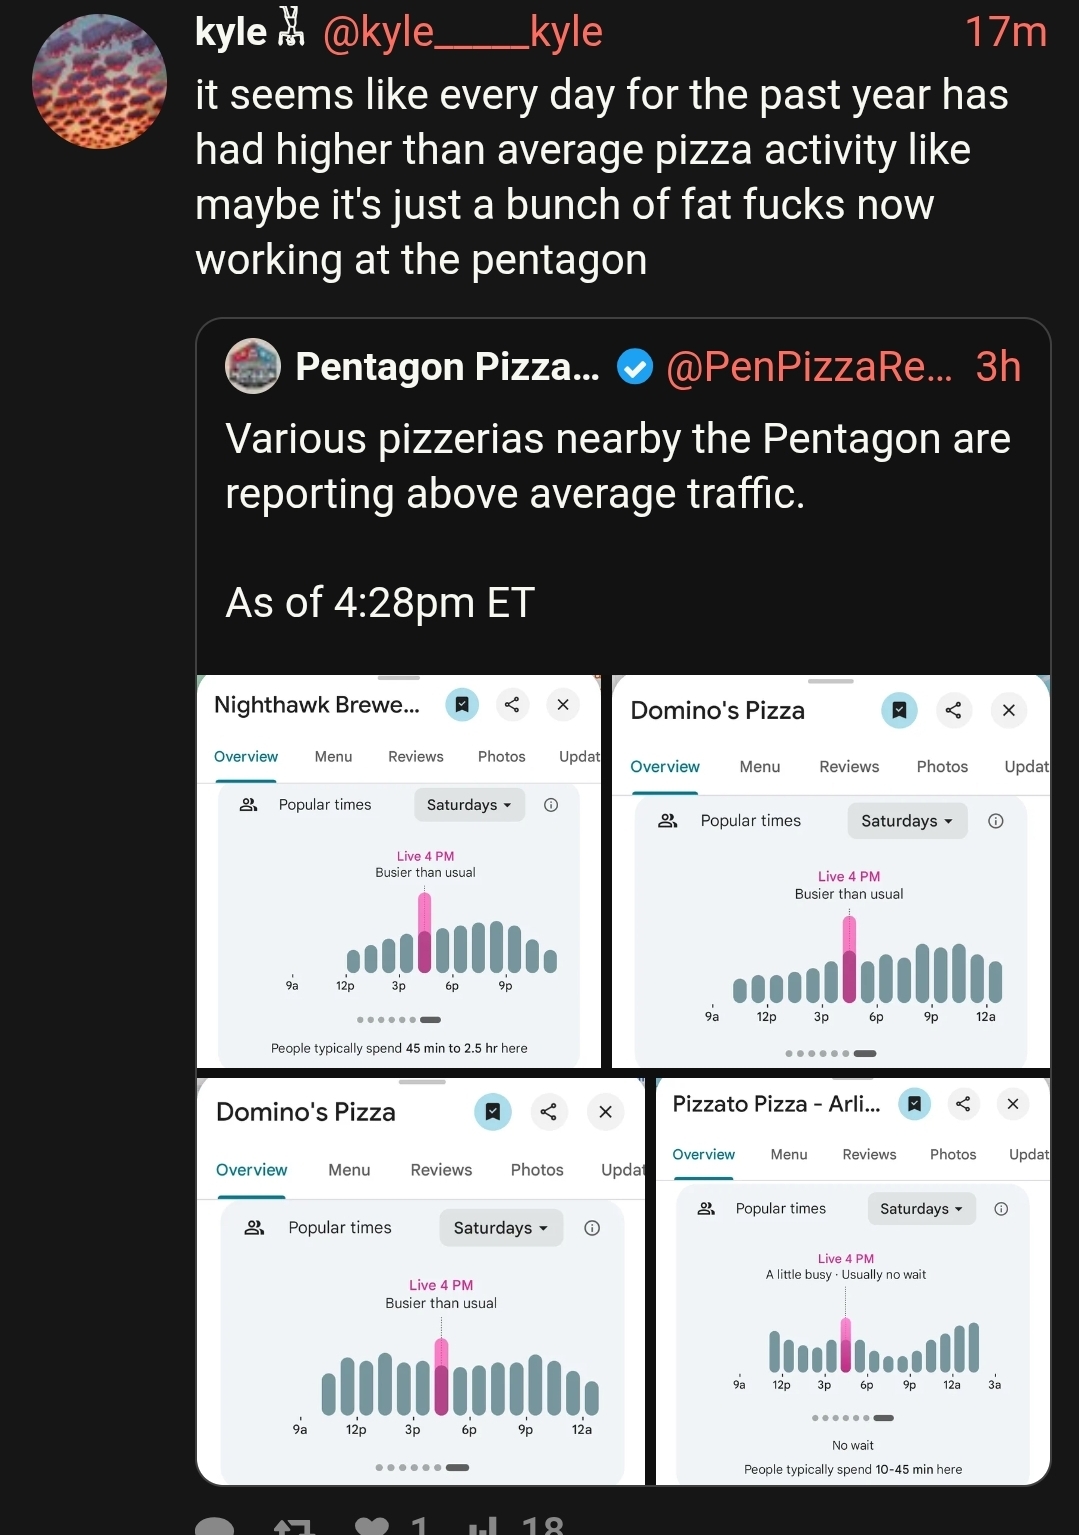Image resolution: width=1079 pixels, height=1535 pixels.
Task: Click the blue verified badge beside Pentagon Pizza
Action: [634, 367]
